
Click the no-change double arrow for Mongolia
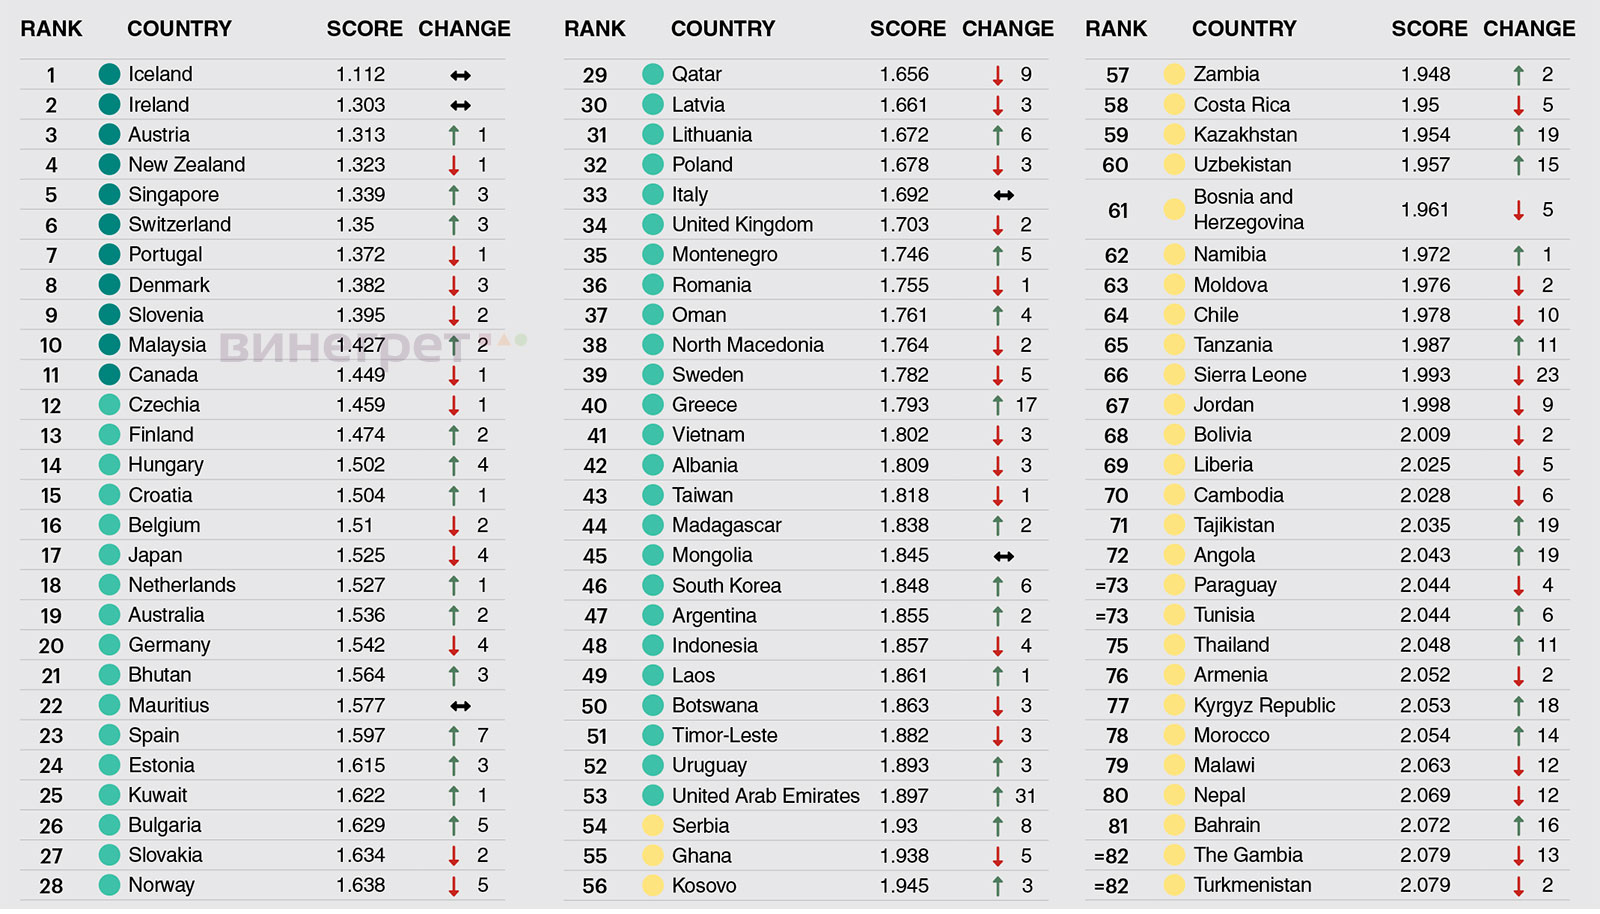[1004, 556]
